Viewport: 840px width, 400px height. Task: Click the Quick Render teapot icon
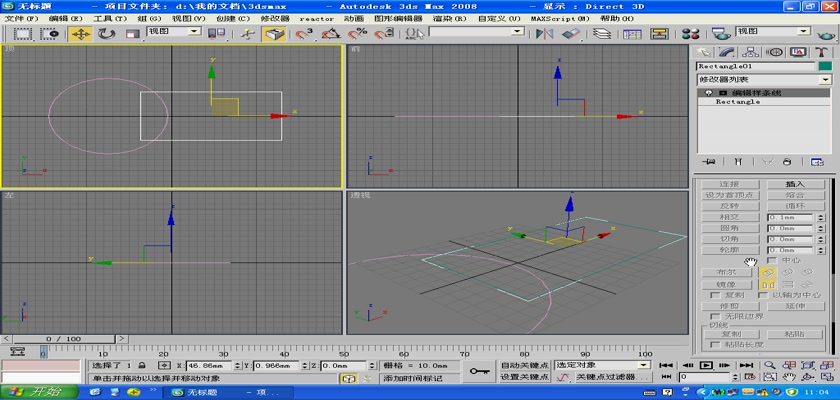[827, 35]
